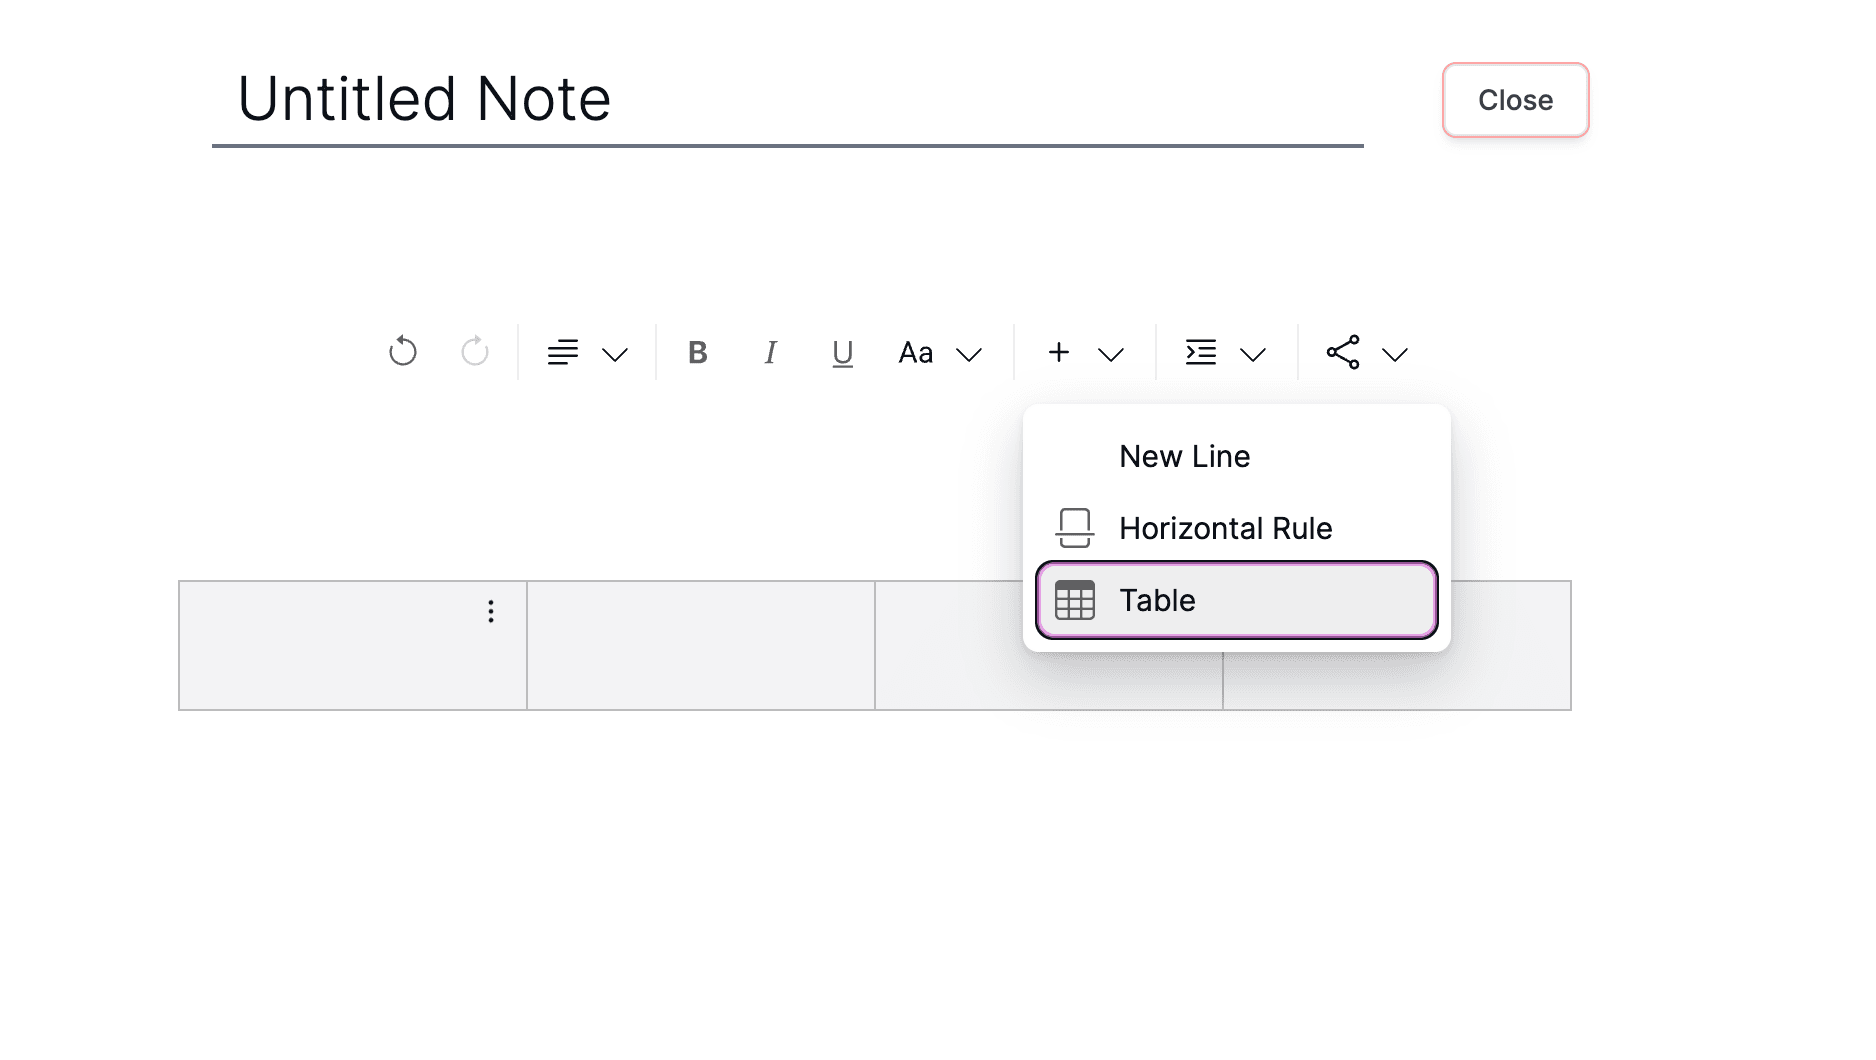Toggle bold formatting
The height and width of the screenshot is (1060, 1876).
698,353
